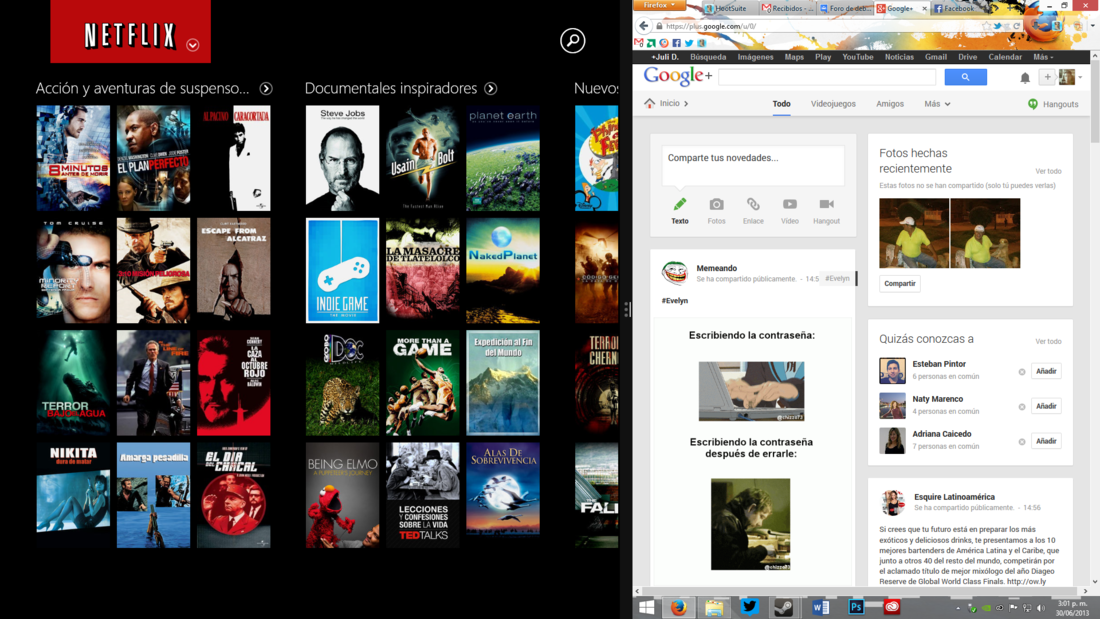Open the Netflix search icon
Viewport: 1100px width, 619px height.
click(x=572, y=41)
